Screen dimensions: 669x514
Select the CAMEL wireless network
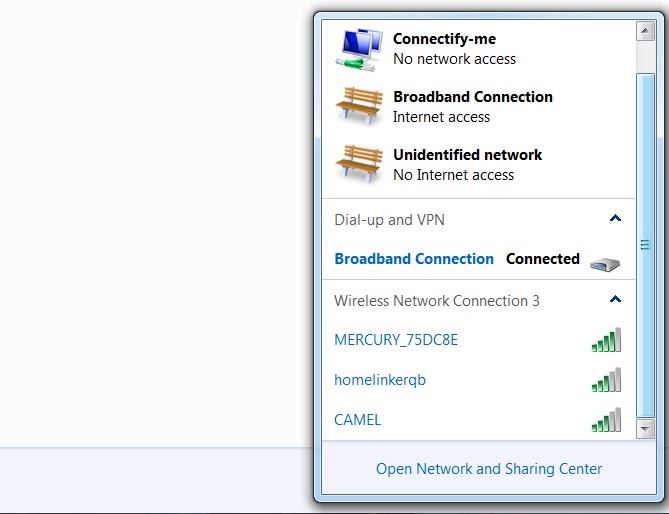click(358, 420)
